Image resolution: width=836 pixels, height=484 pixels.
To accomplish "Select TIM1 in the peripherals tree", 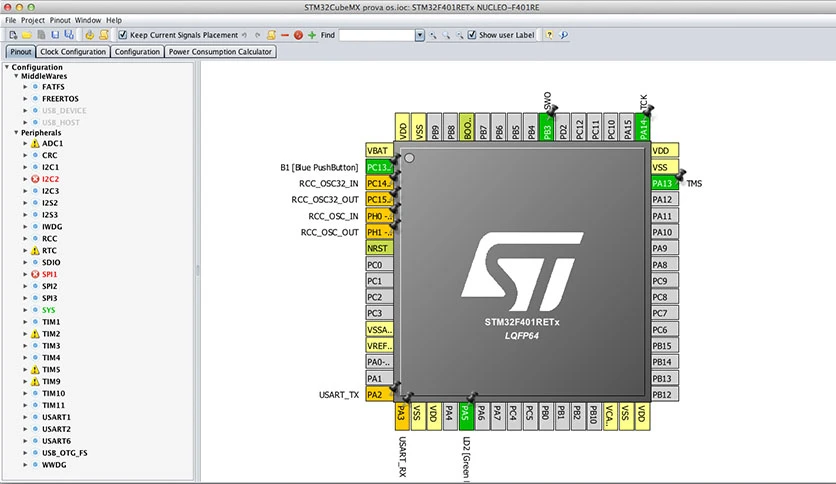I will click(51, 322).
